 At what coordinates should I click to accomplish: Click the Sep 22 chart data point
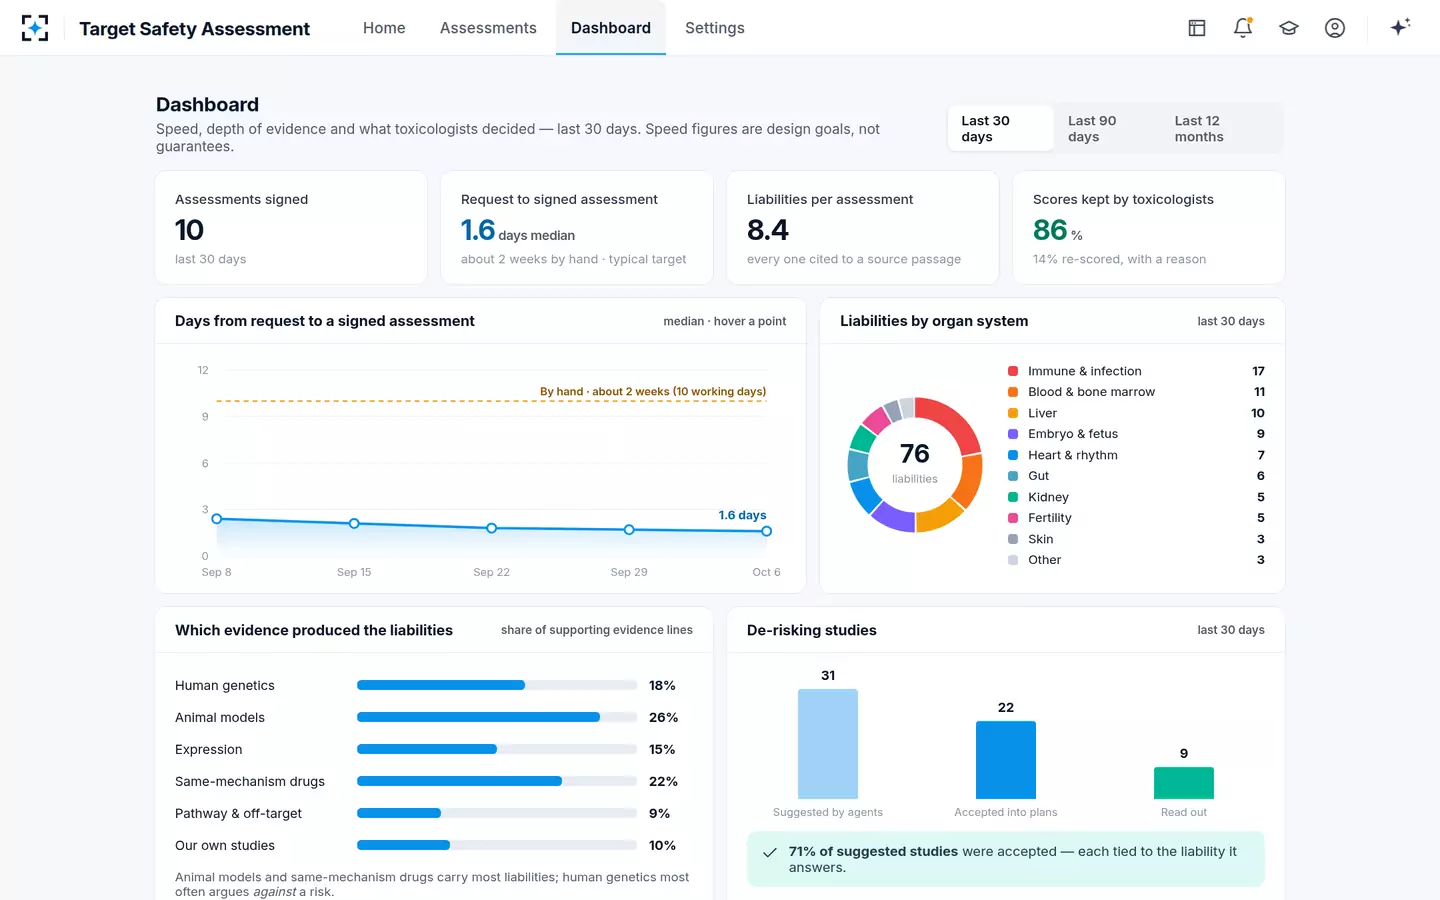click(x=492, y=528)
